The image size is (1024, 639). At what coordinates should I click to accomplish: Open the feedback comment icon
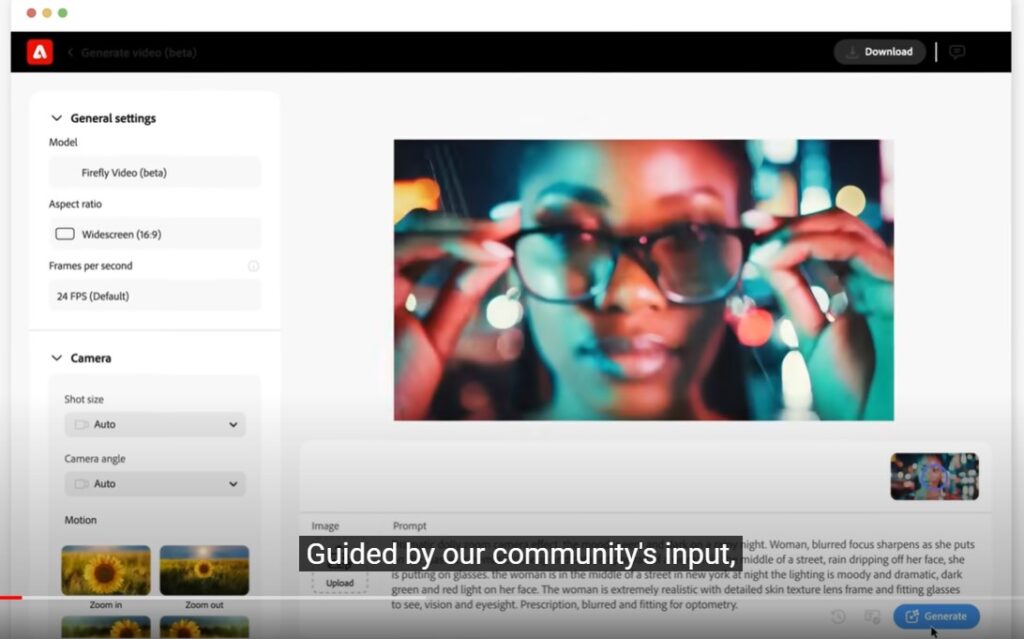coord(957,52)
